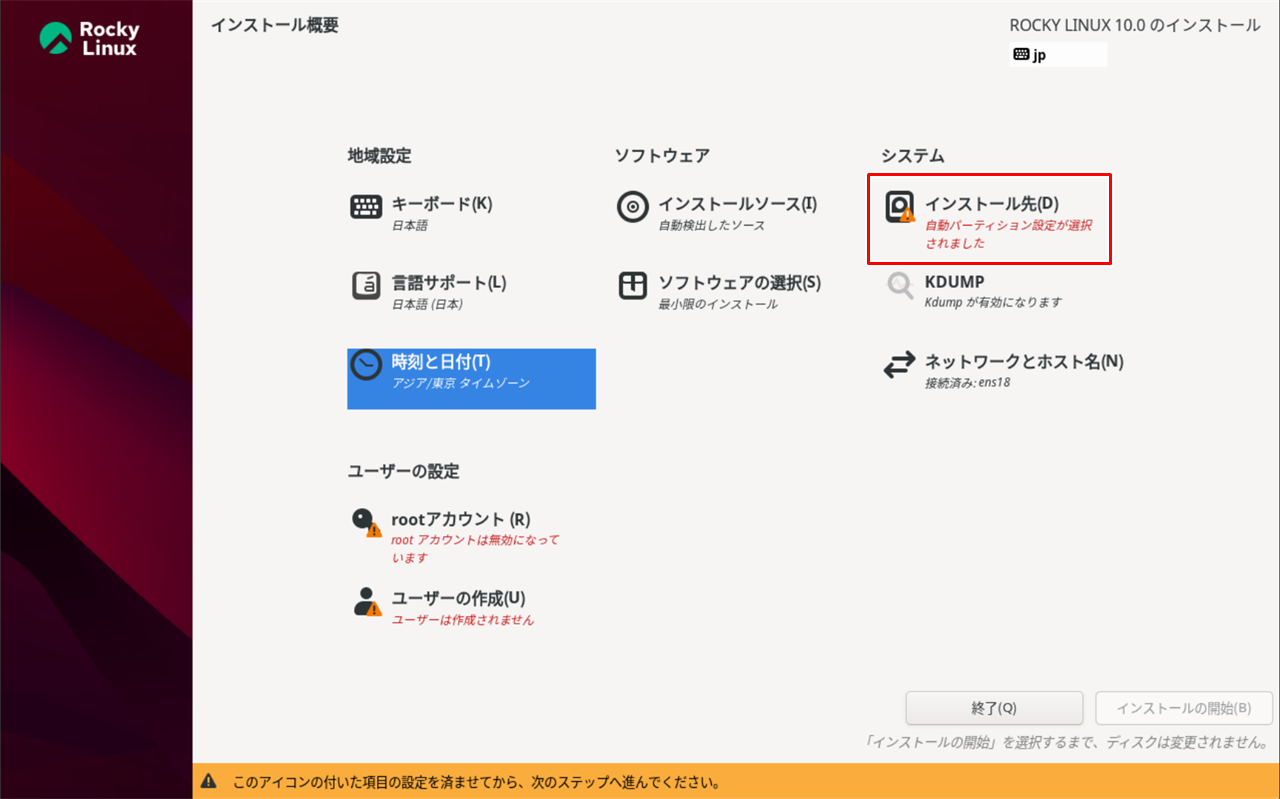Click the network arrows icon
This screenshot has width=1280, height=799.
[899, 365]
